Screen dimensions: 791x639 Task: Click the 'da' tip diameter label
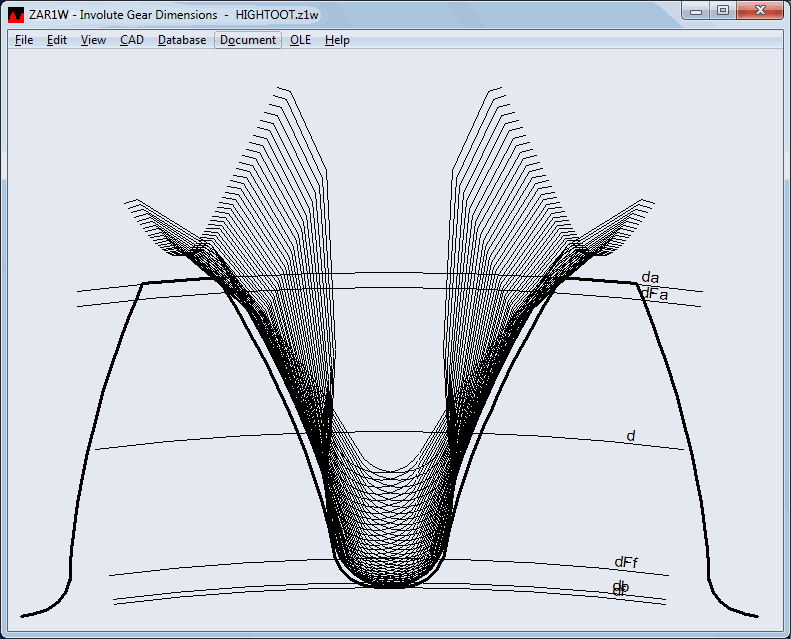click(x=650, y=277)
